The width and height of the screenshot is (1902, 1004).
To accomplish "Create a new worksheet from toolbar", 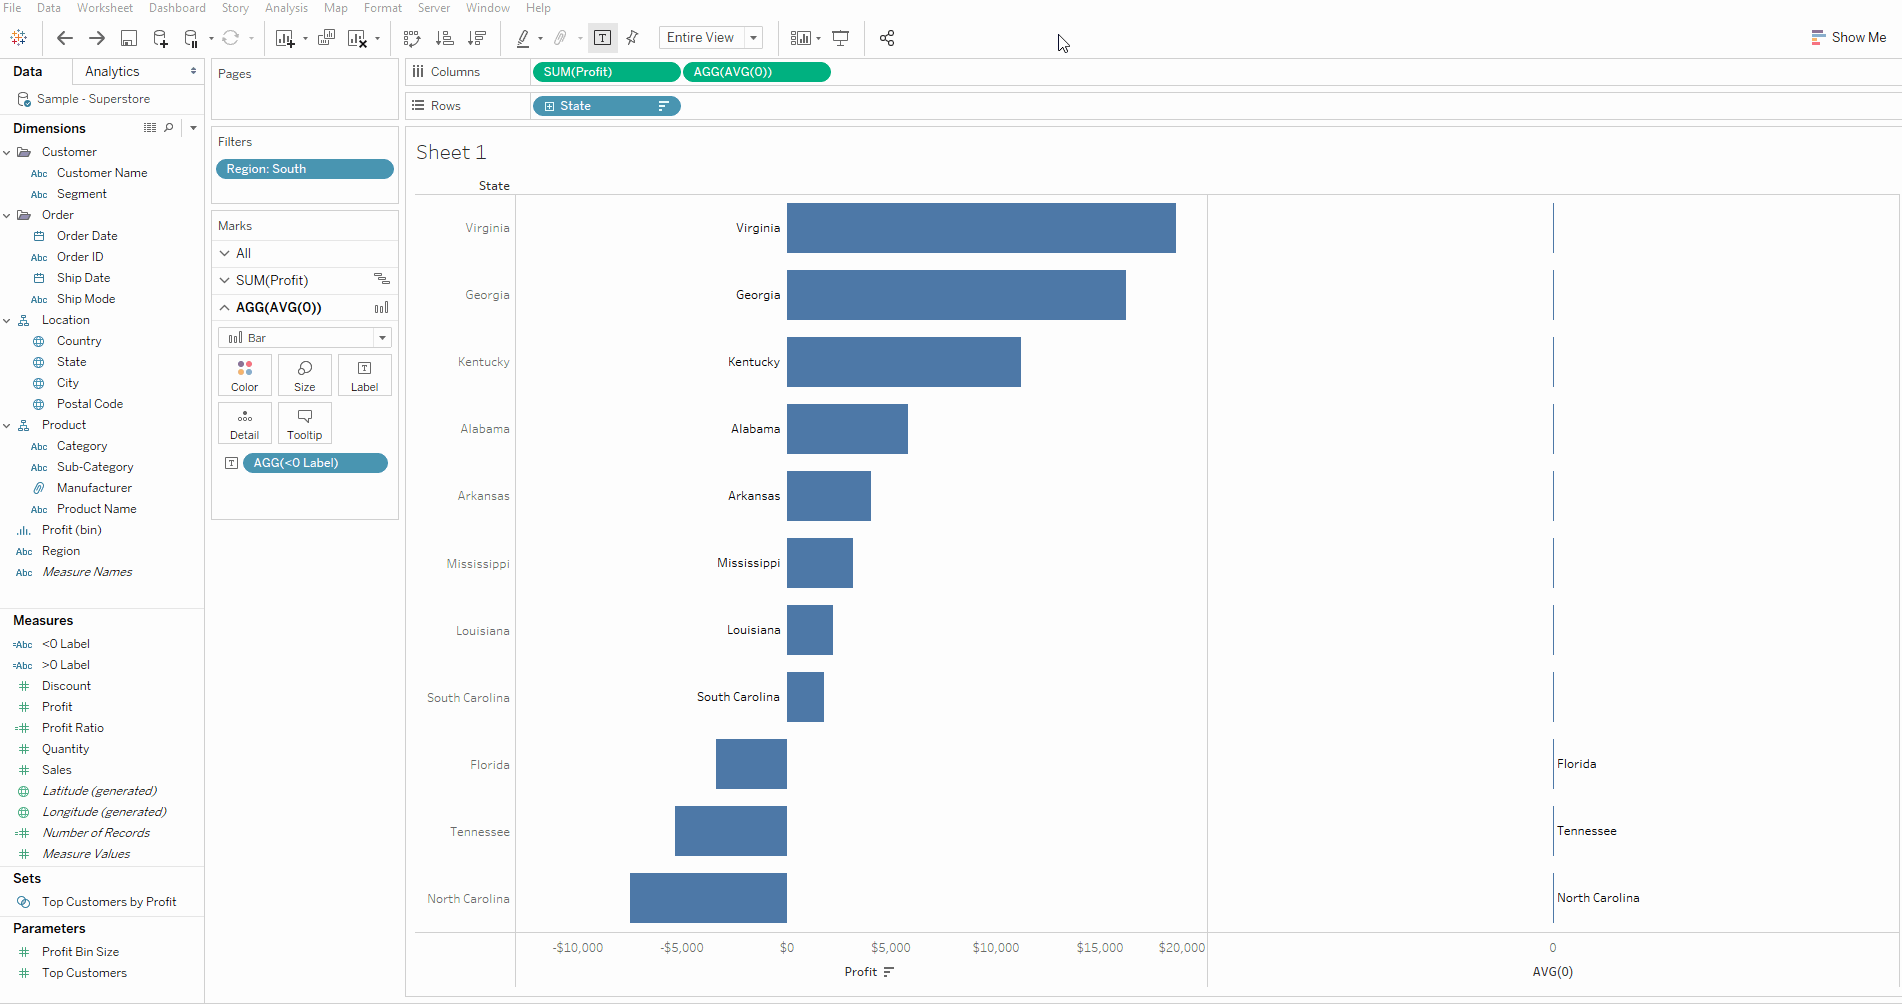I will [x=285, y=38].
